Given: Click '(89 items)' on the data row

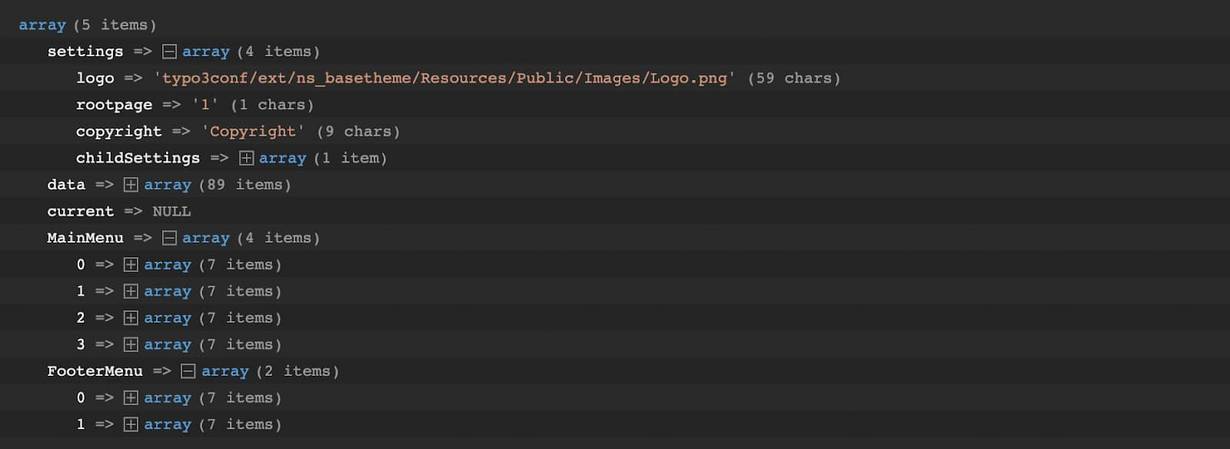Looking at the screenshot, I should tap(244, 185).
